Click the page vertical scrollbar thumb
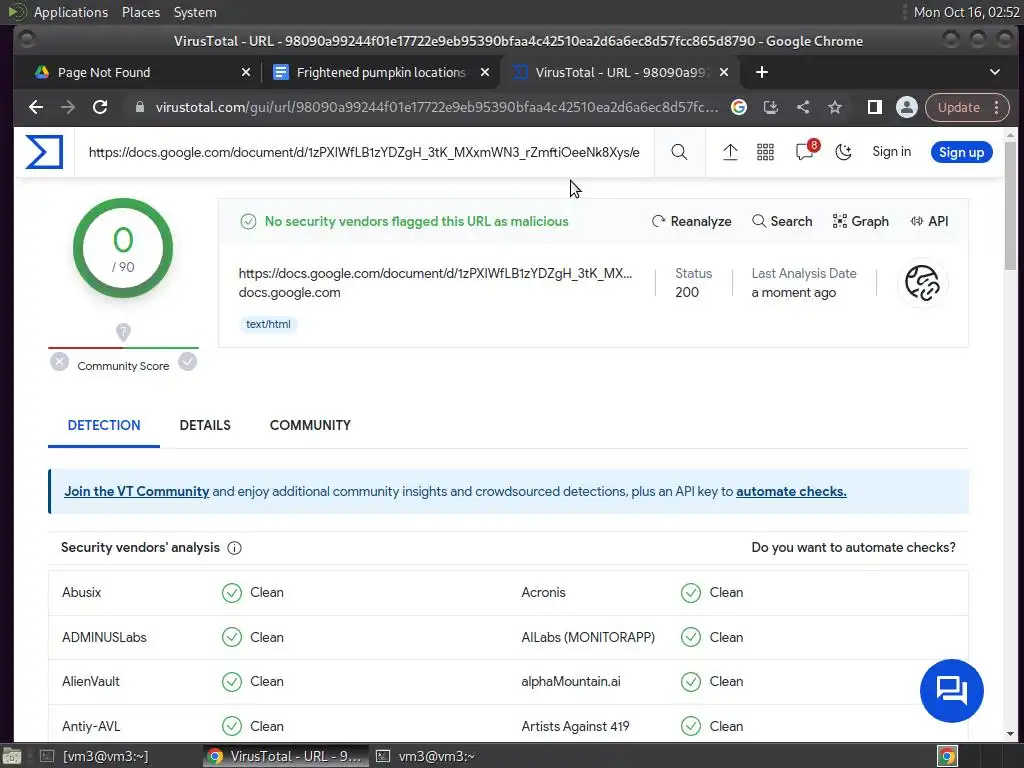Image resolution: width=1024 pixels, height=768 pixels. [1010, 206]
